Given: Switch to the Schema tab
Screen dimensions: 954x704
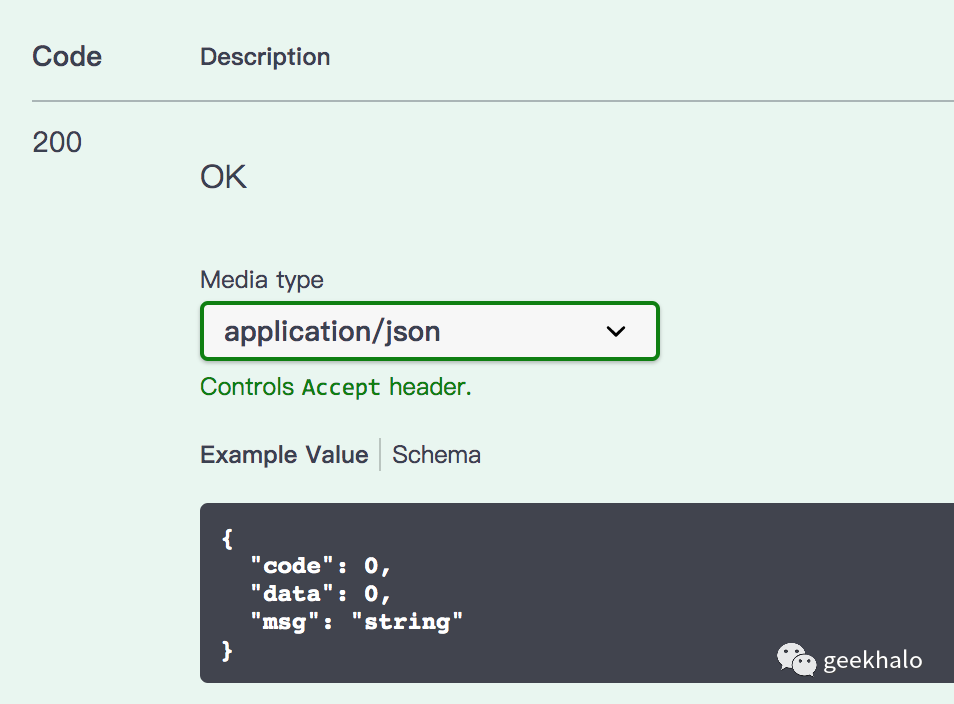Looking at the screenshot, I should 436,455.
